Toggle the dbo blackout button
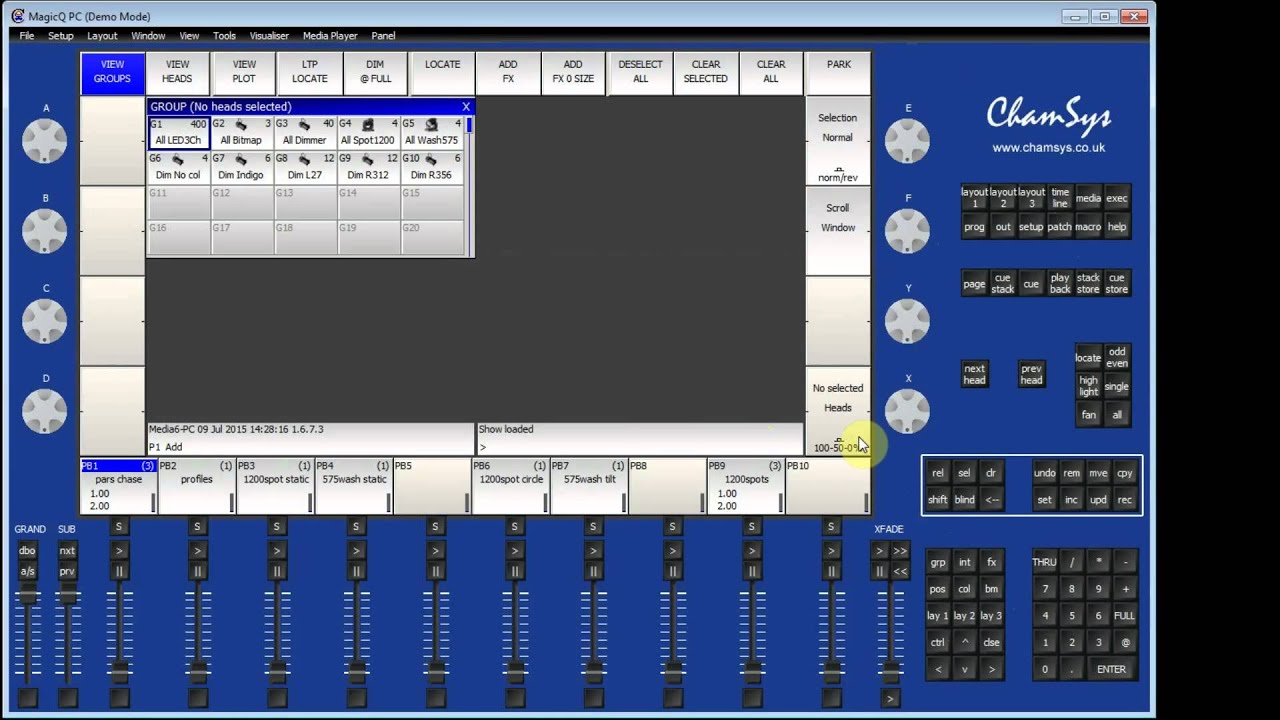 [x=27, y=551]
